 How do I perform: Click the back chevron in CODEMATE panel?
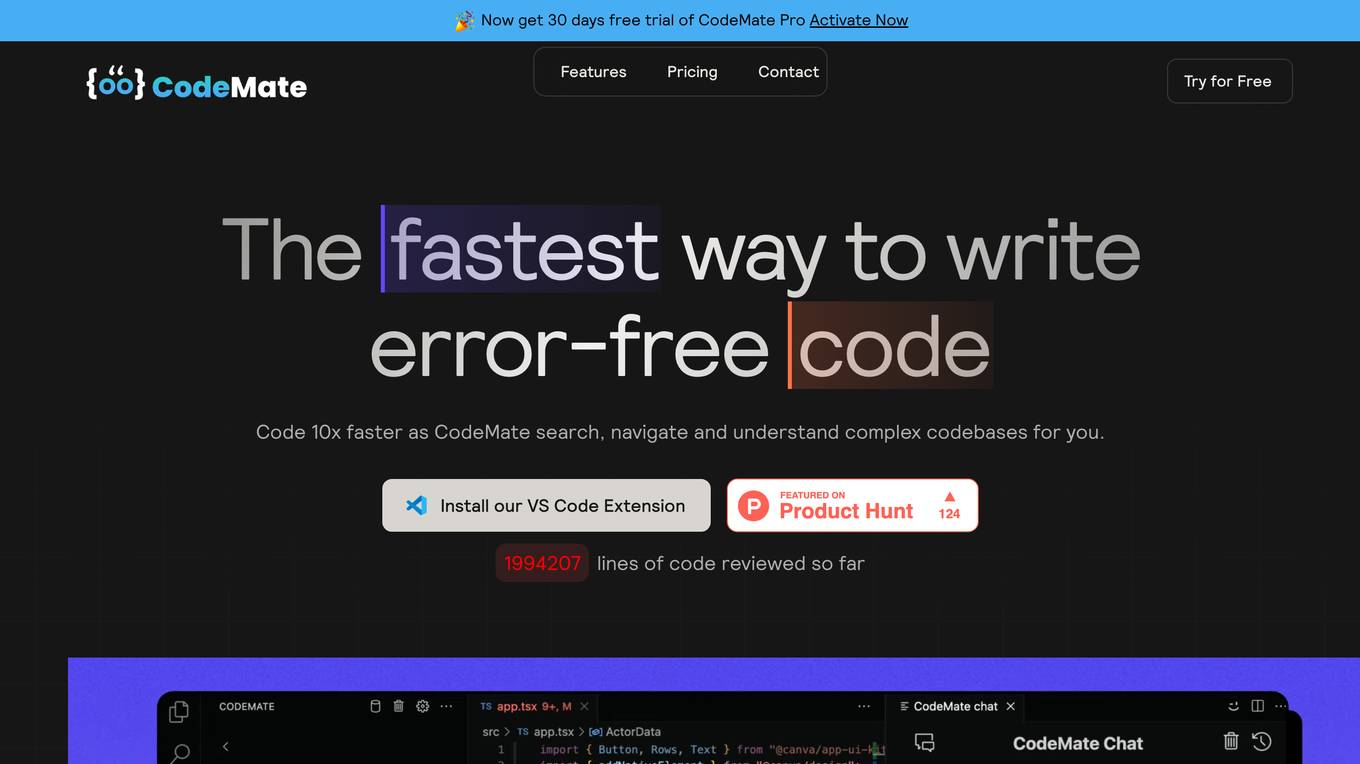[225, 746]
